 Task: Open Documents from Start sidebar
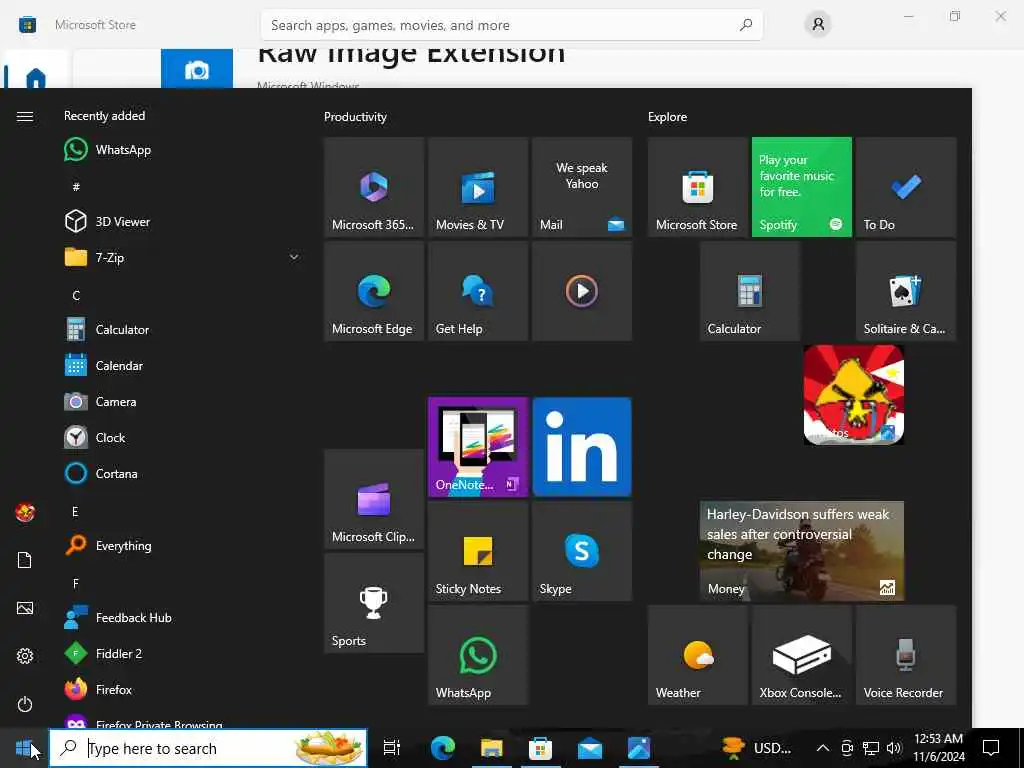click(x=25, y=560)
